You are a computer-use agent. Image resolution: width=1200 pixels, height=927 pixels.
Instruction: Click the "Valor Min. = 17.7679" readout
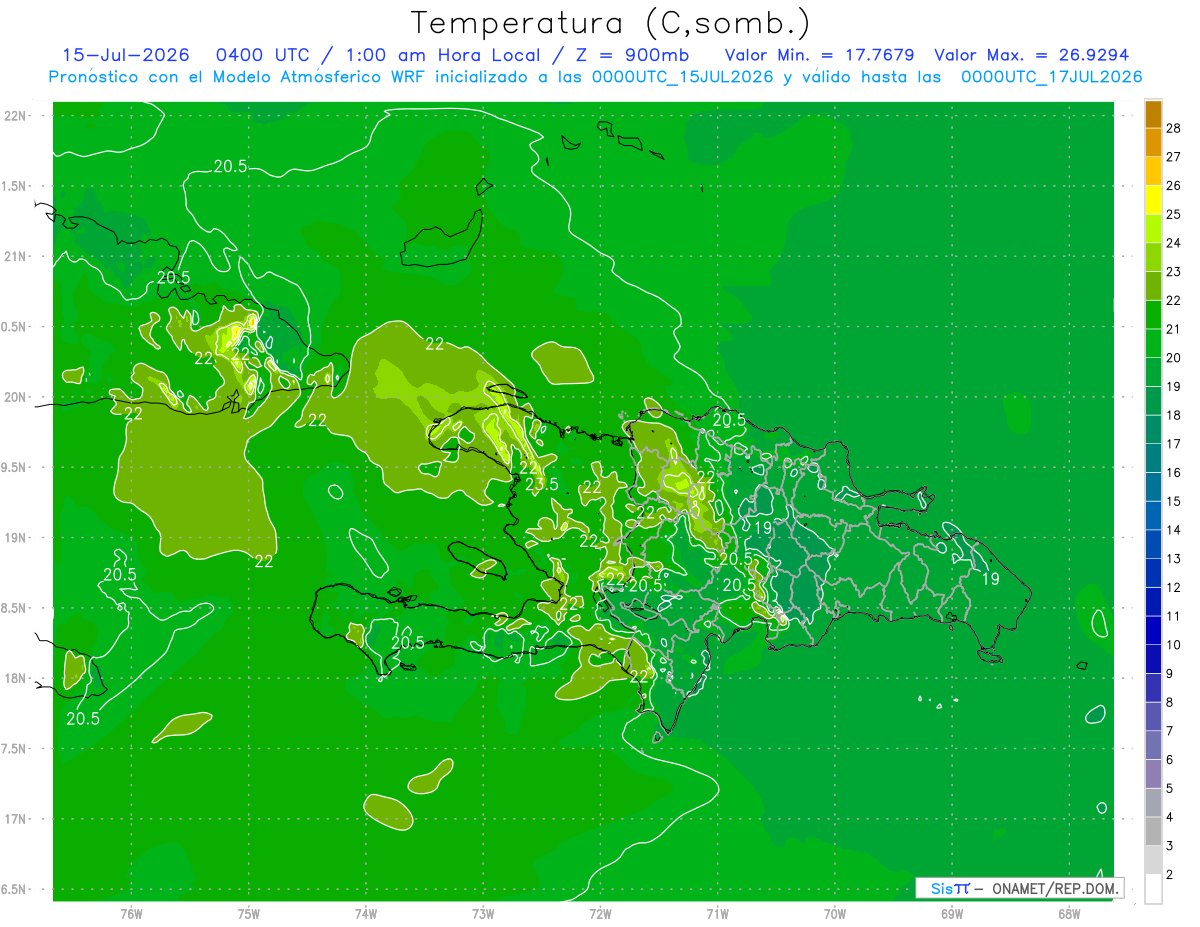coord(819,55)
